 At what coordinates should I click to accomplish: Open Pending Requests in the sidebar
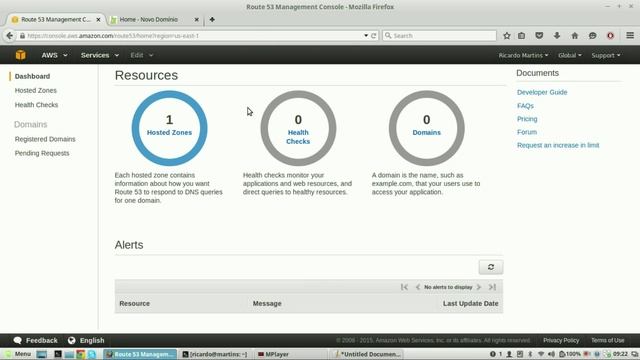(42, 153)
